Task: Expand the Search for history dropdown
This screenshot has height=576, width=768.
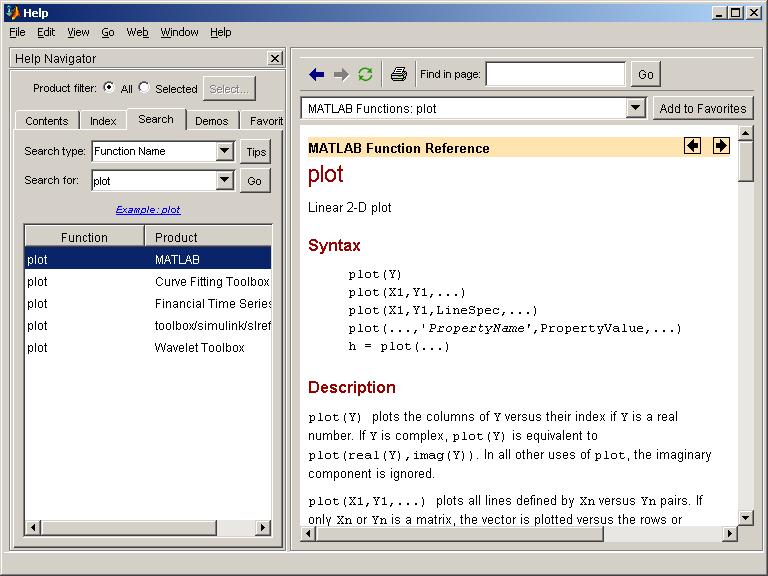Action: 224,180
